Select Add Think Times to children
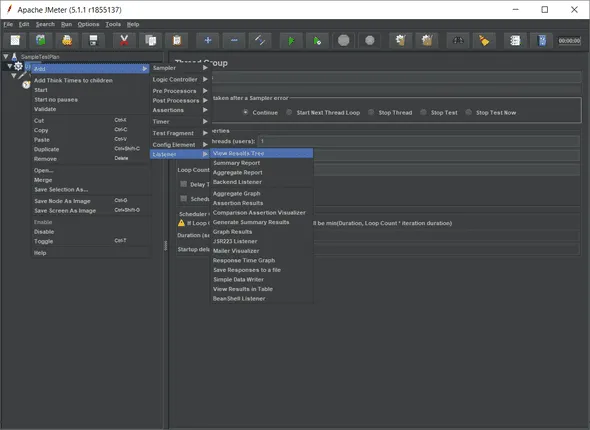This screenshot has height=430, width=590. coord(73,81)
